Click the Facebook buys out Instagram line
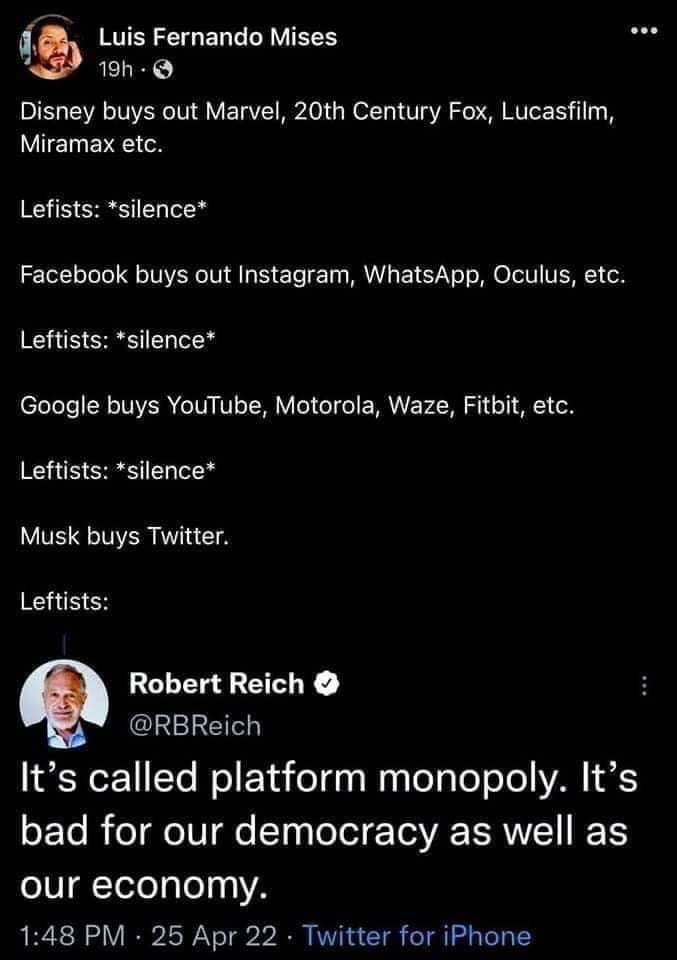The height and width of the screenshot is (960, 677). coord(323,274)
